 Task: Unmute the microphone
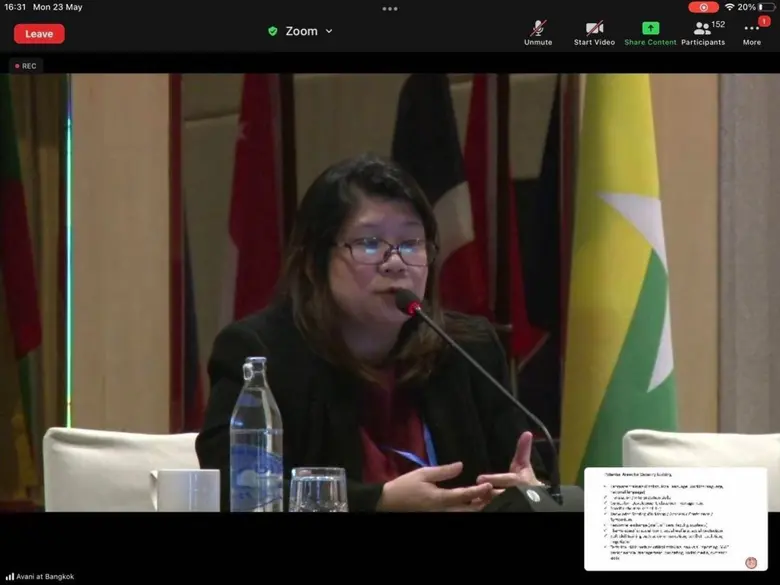[x=538, y=32]
